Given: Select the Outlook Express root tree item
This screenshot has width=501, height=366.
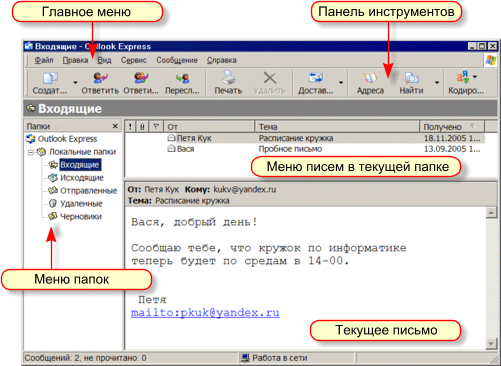Looking at the screenshot, I should 67,139.
